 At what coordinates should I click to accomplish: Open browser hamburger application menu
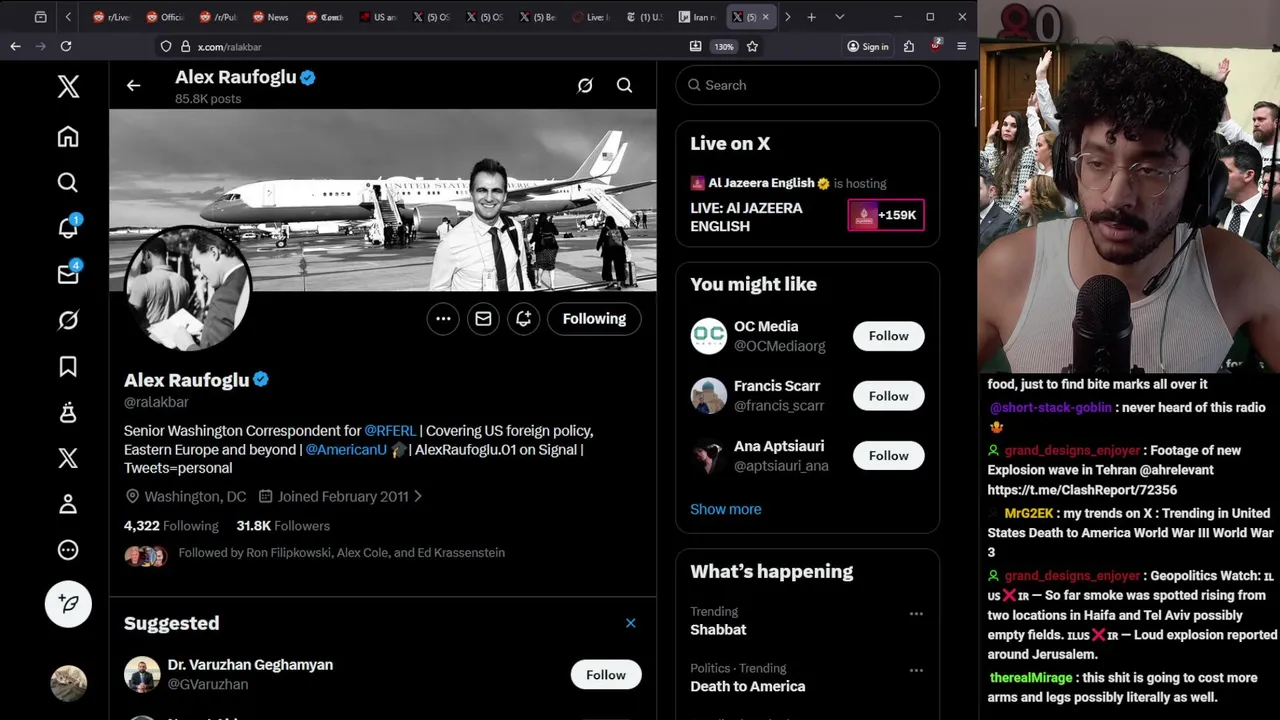[x=962, y=46]
